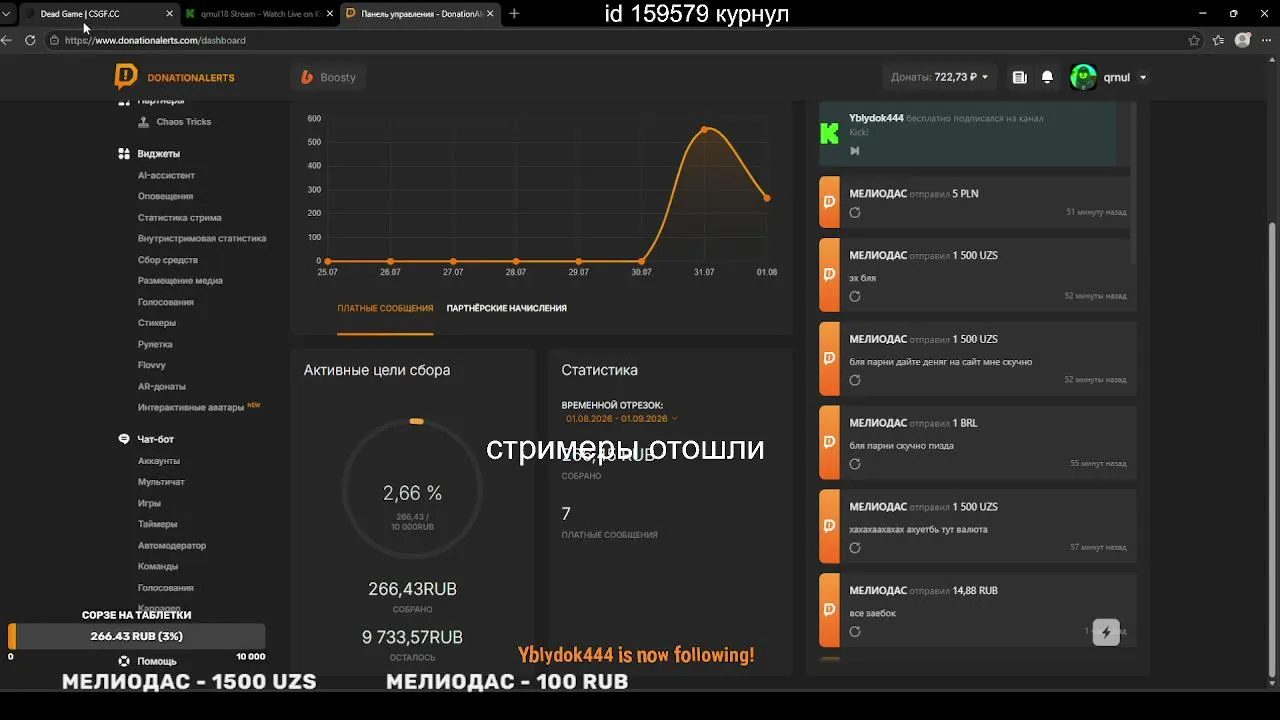Image resolution: width=1280 pixels, height=720 pixels.
Task: Close the qrnul18 Stream tab
Action: coord(329,14)
